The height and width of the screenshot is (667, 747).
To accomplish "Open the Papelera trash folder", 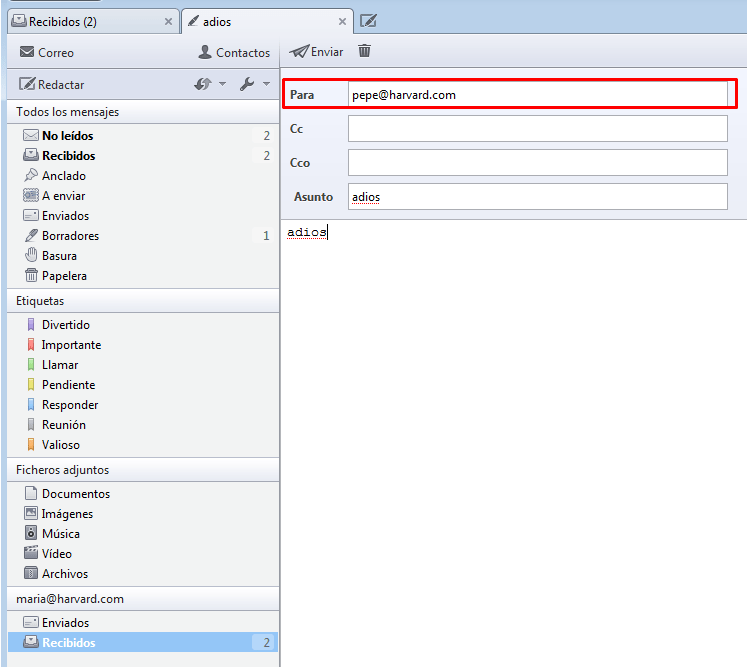I will 64,276.
